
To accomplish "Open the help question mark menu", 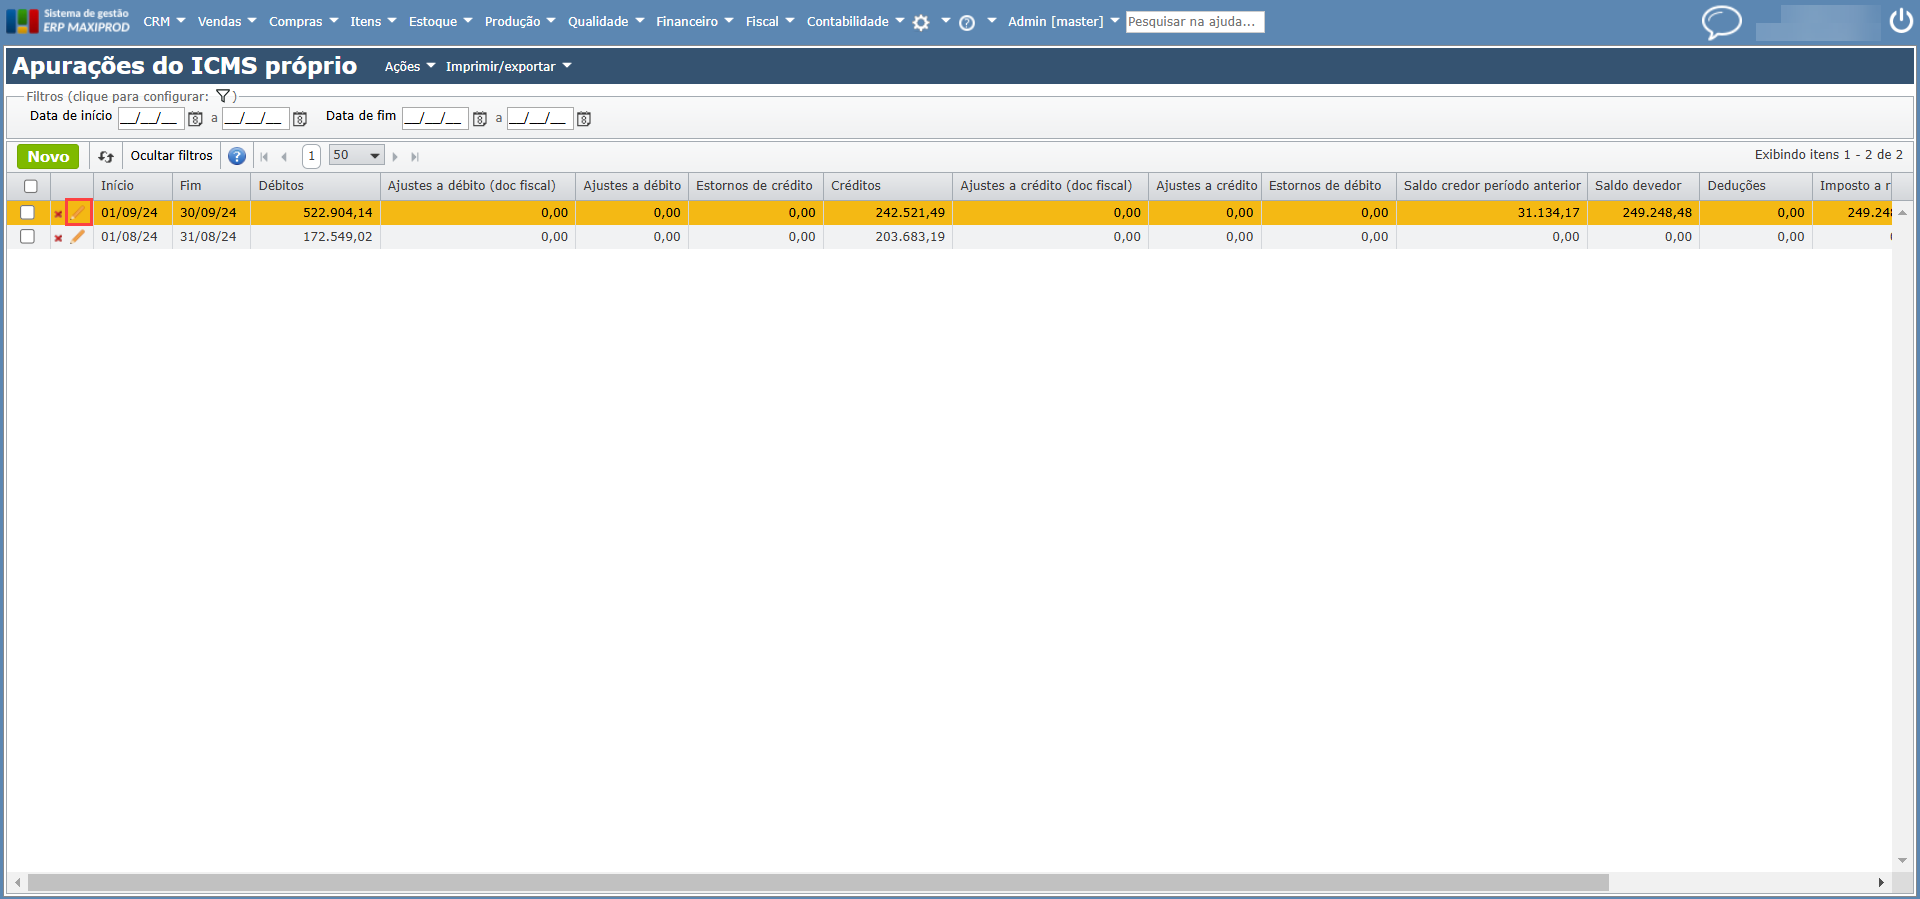I will 967,22.
